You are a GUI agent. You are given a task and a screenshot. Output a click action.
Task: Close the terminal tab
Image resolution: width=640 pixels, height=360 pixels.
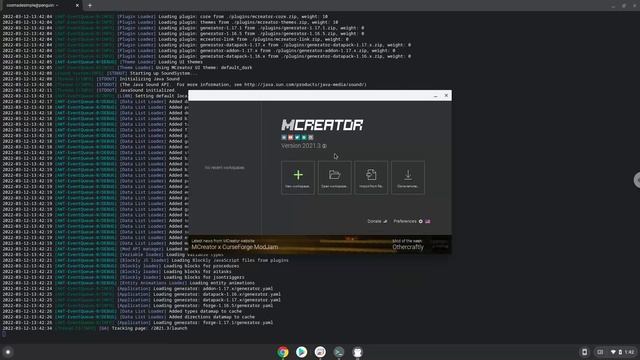tap(77, 5)
